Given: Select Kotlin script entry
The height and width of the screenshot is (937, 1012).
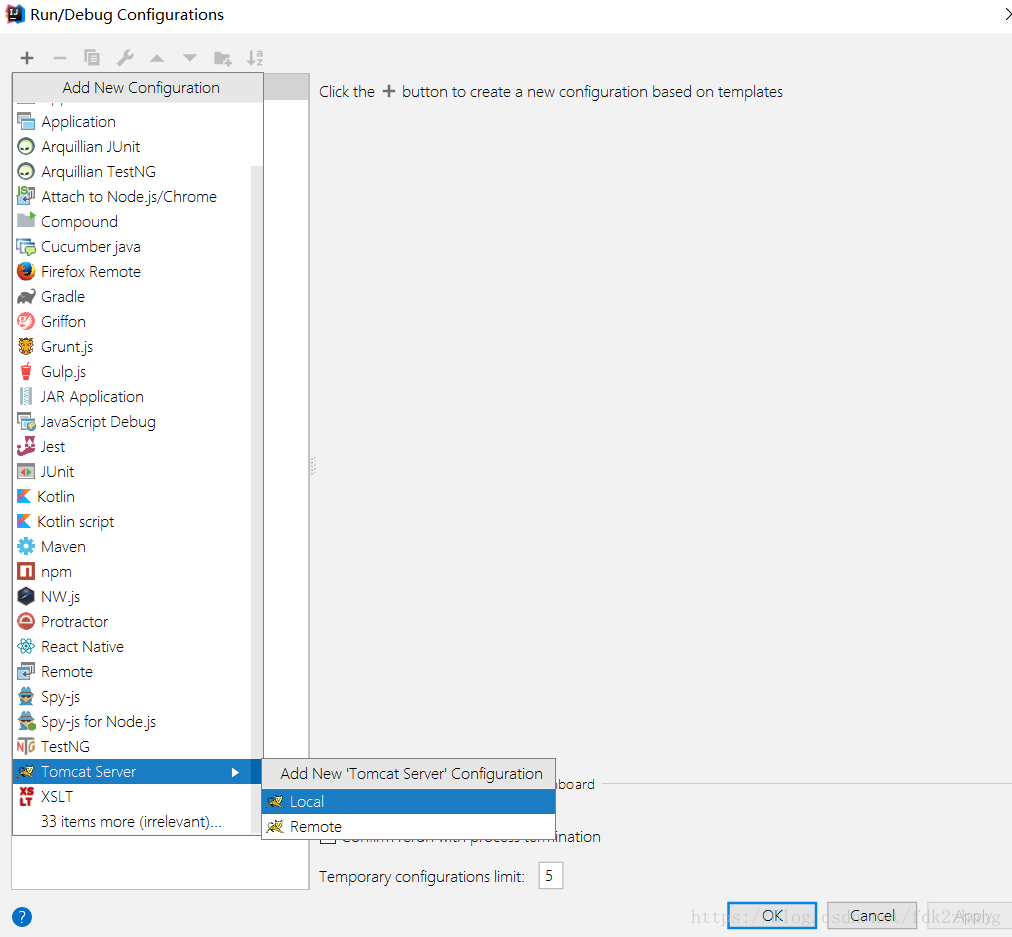Looking at the screenshot, I should pos(132,521).
